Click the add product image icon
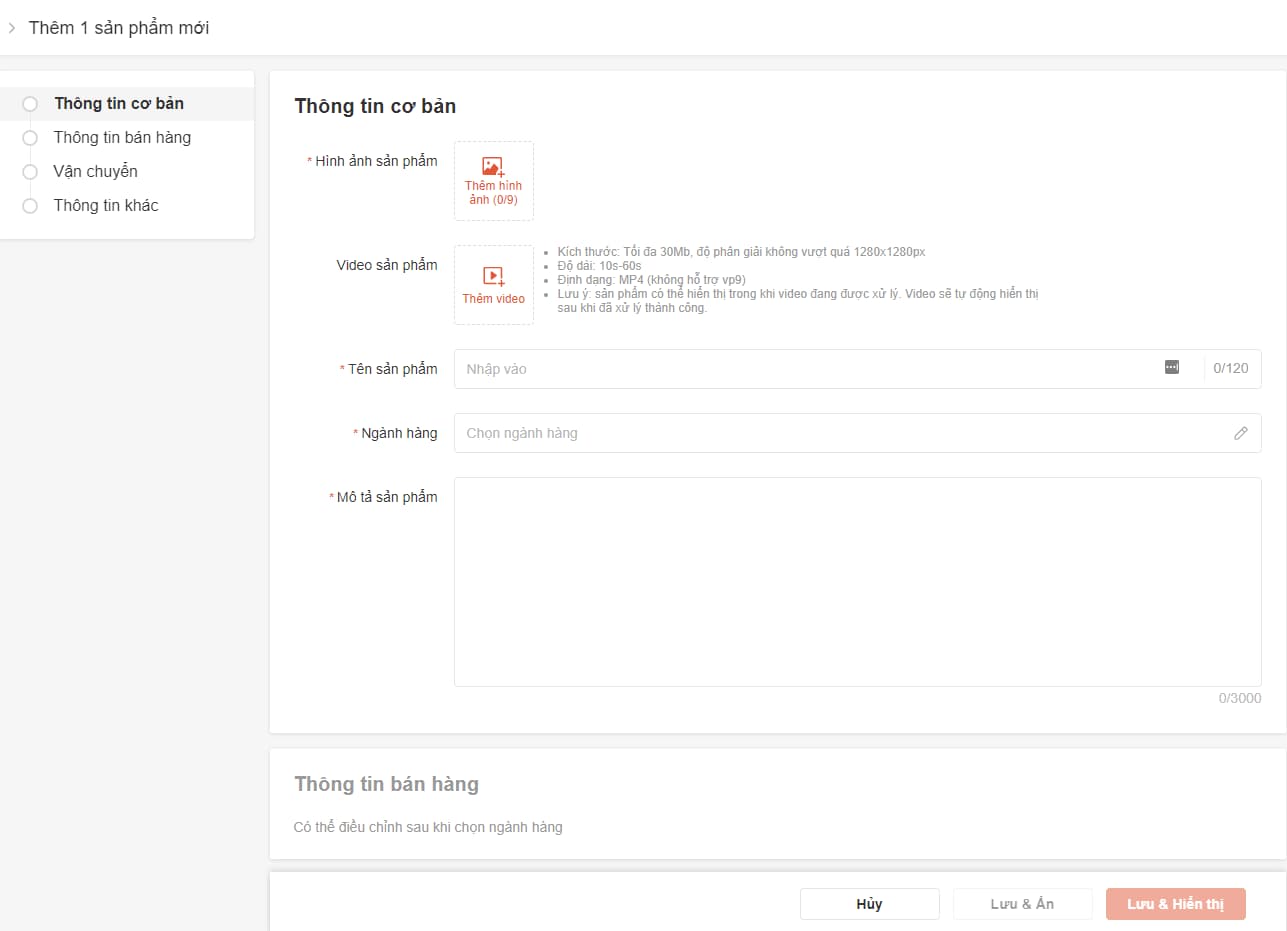1287x931 pixels. coord(493,167)
